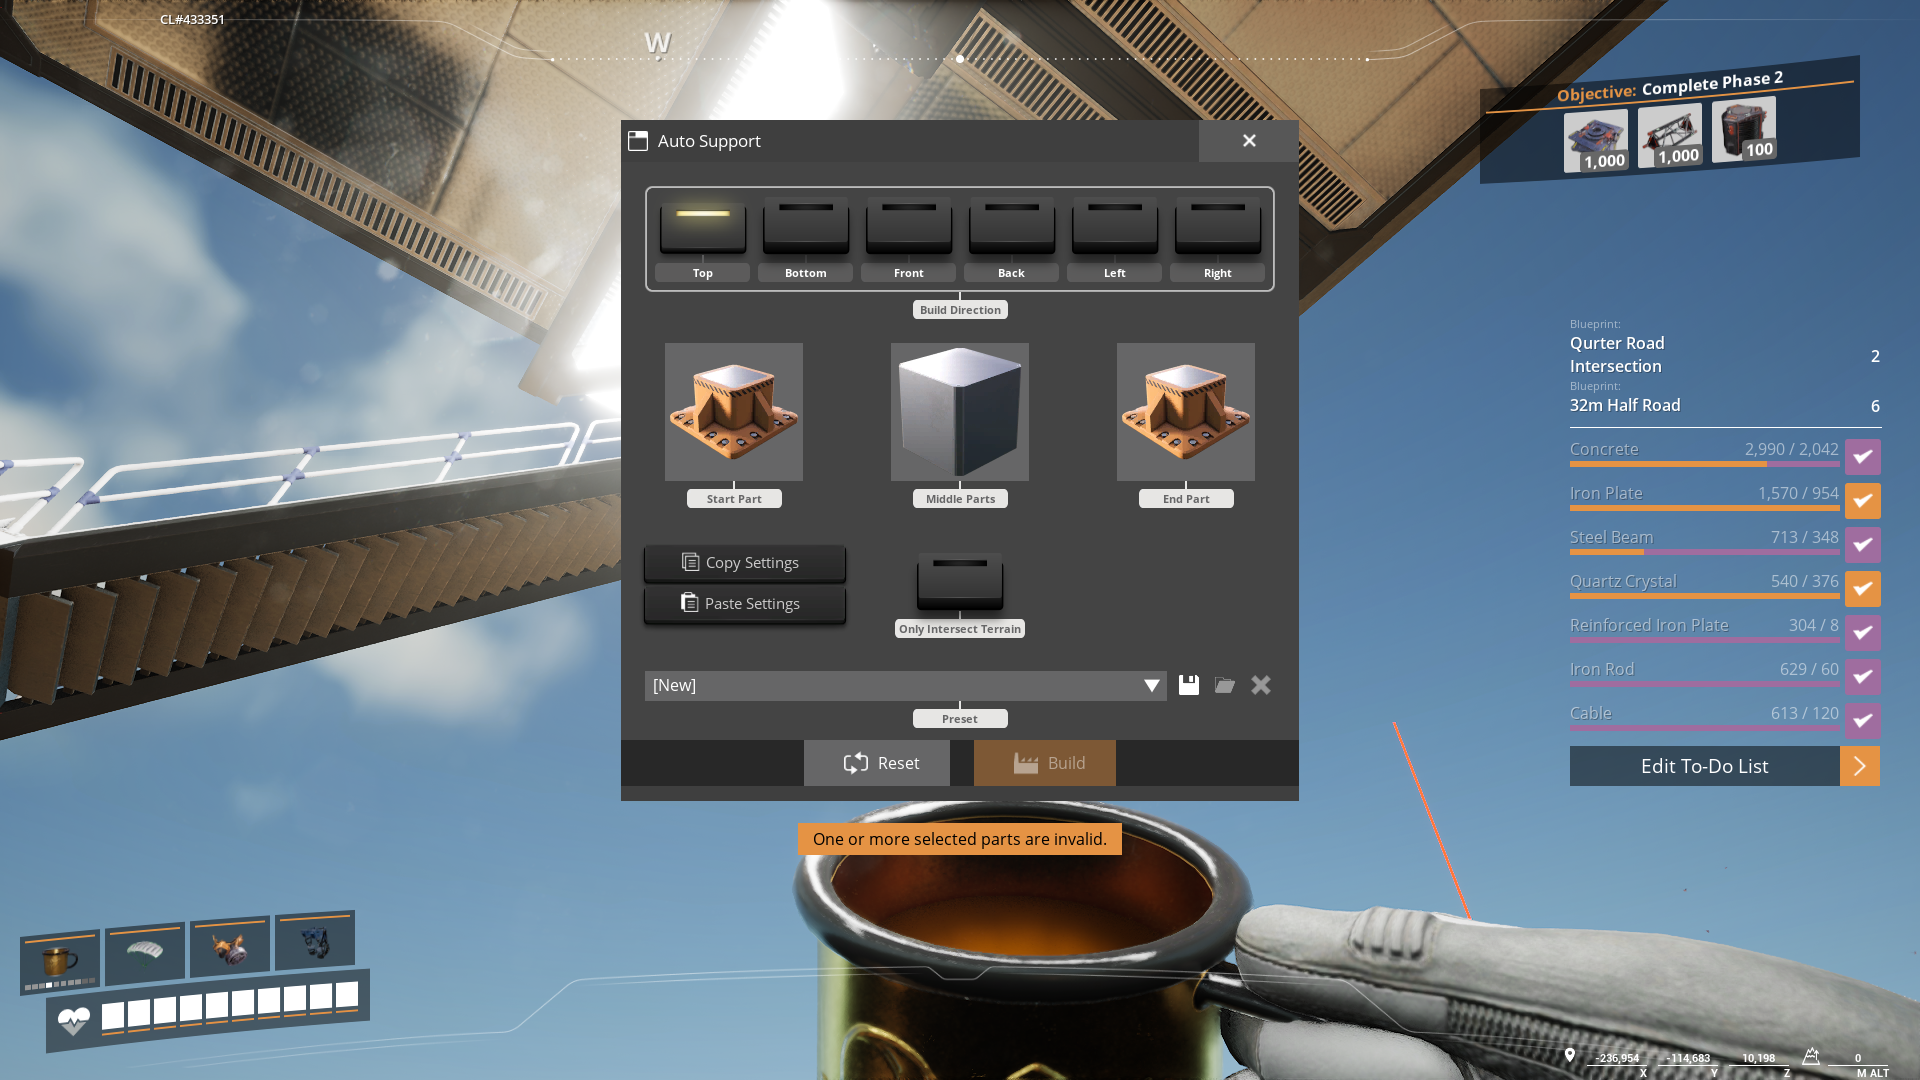Toggle Only Intersect Terrain switch
This screenshot has height=1080, width=1920.
point(959,580)
